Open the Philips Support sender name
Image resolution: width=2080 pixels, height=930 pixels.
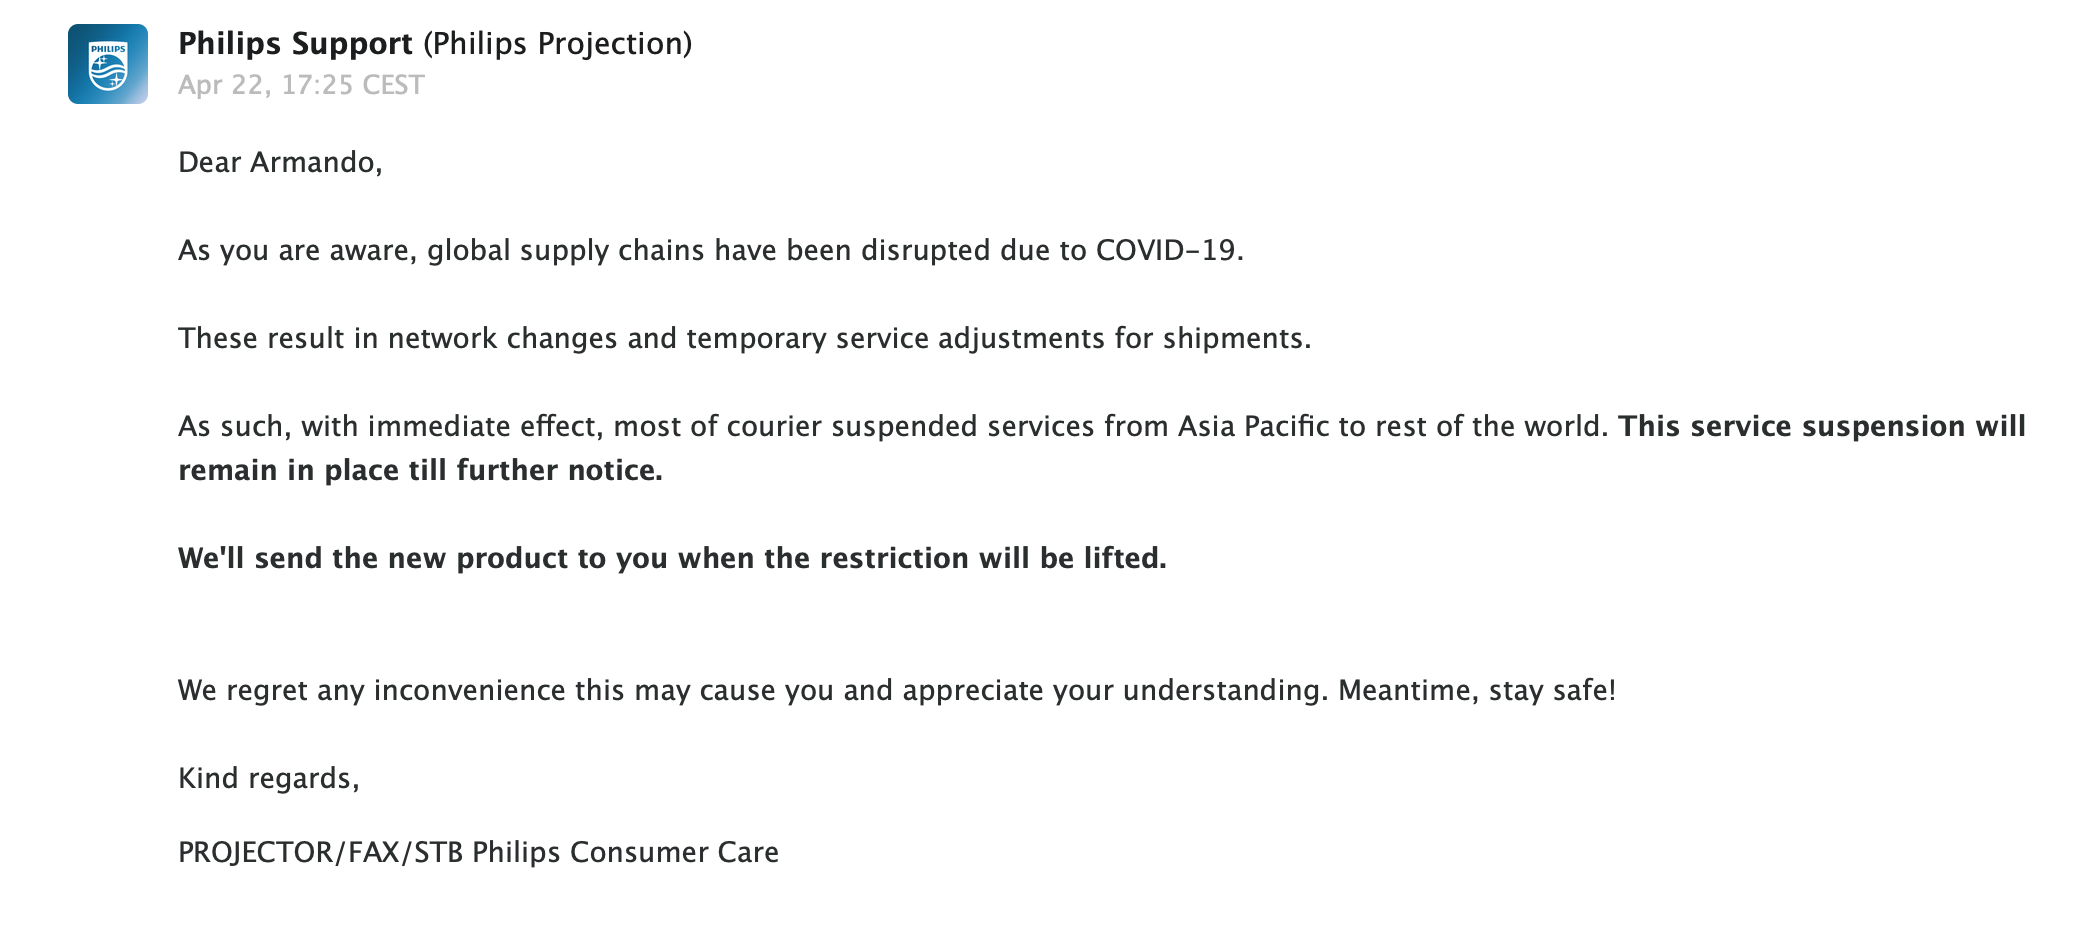295,44
